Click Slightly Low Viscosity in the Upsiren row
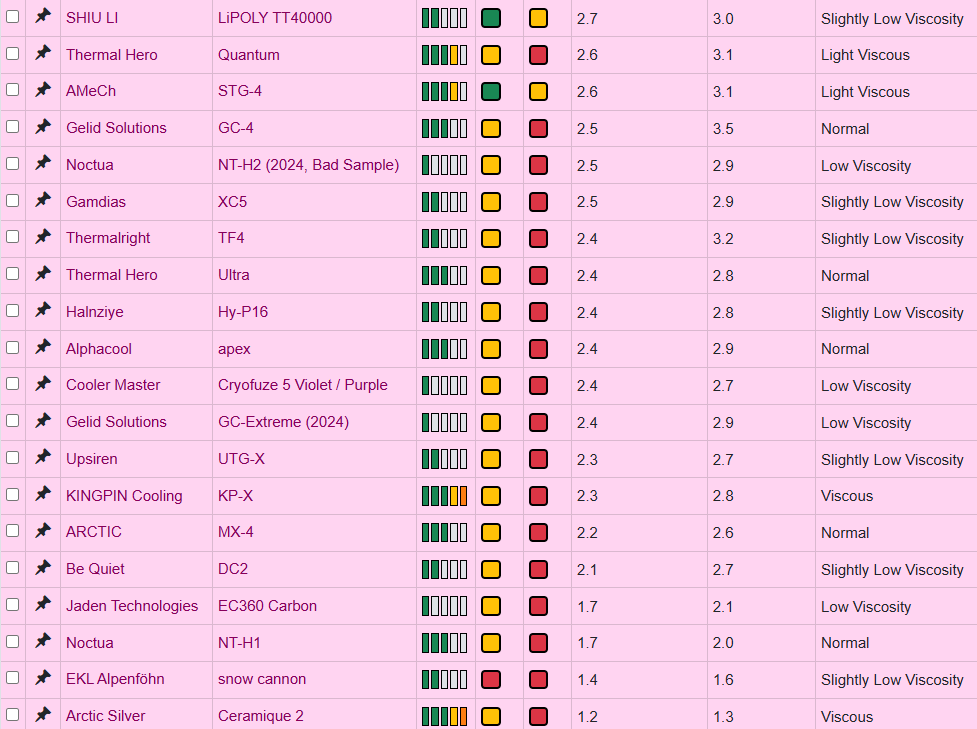 pyautogui.click(x=892, y=459)
